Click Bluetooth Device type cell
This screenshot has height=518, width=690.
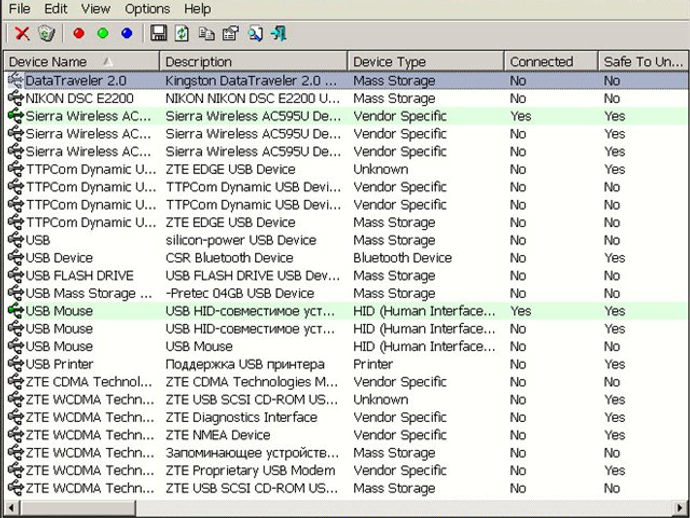(x=402, y=258)
